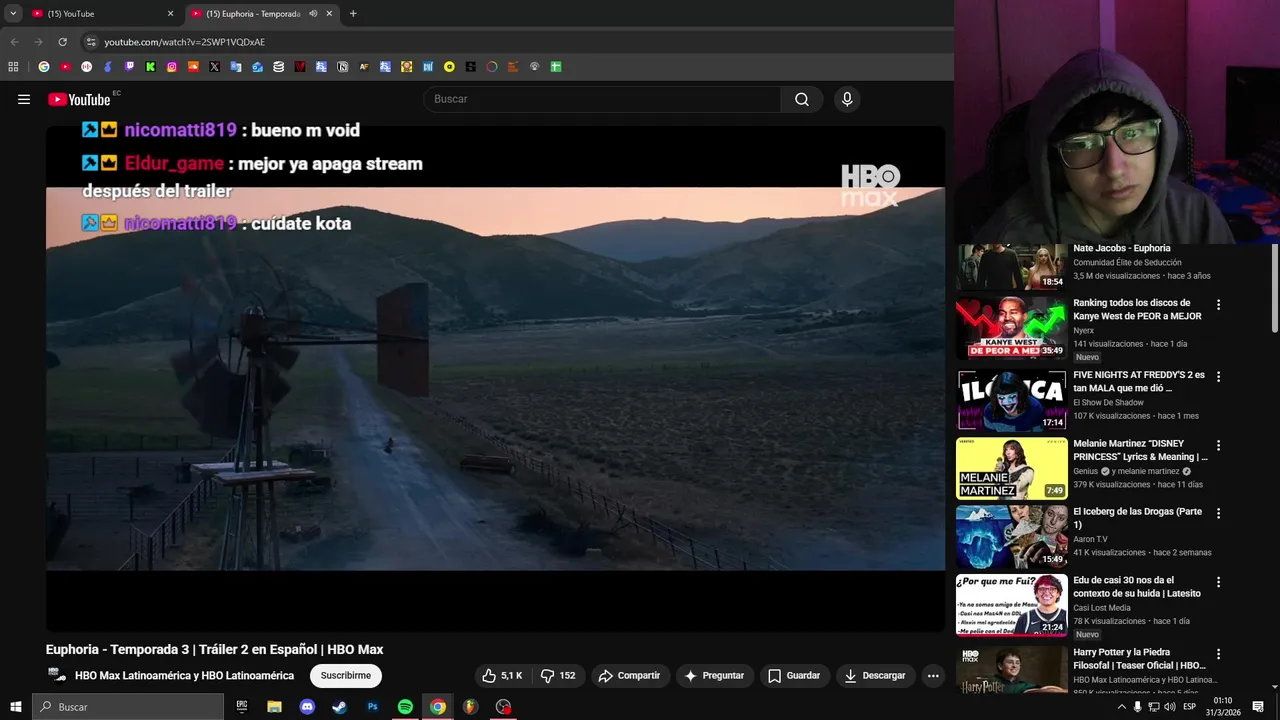Go to the YouTube home logo
Viewport: 1280px width, 720px height.
[79, 99]
